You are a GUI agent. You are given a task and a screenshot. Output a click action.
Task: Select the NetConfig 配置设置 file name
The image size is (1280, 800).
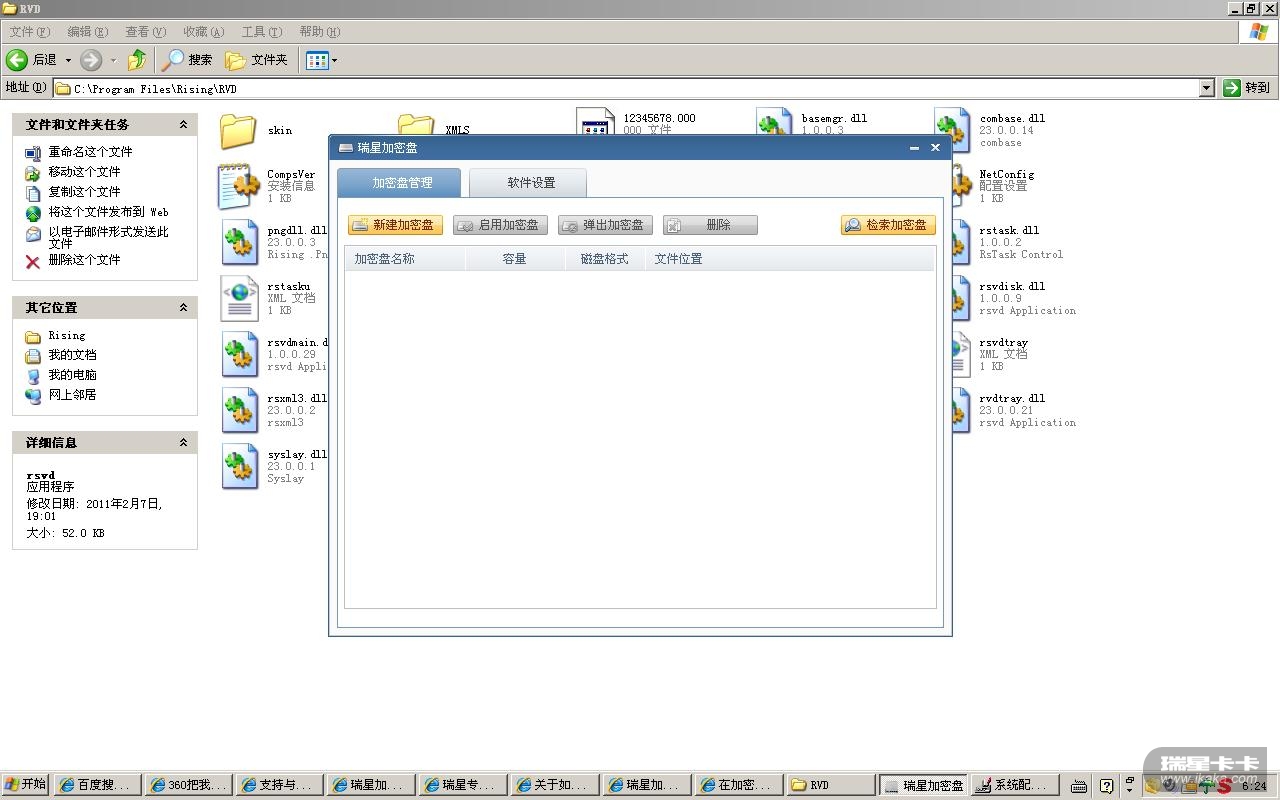pyautogui.click(x=1007, y=175)
